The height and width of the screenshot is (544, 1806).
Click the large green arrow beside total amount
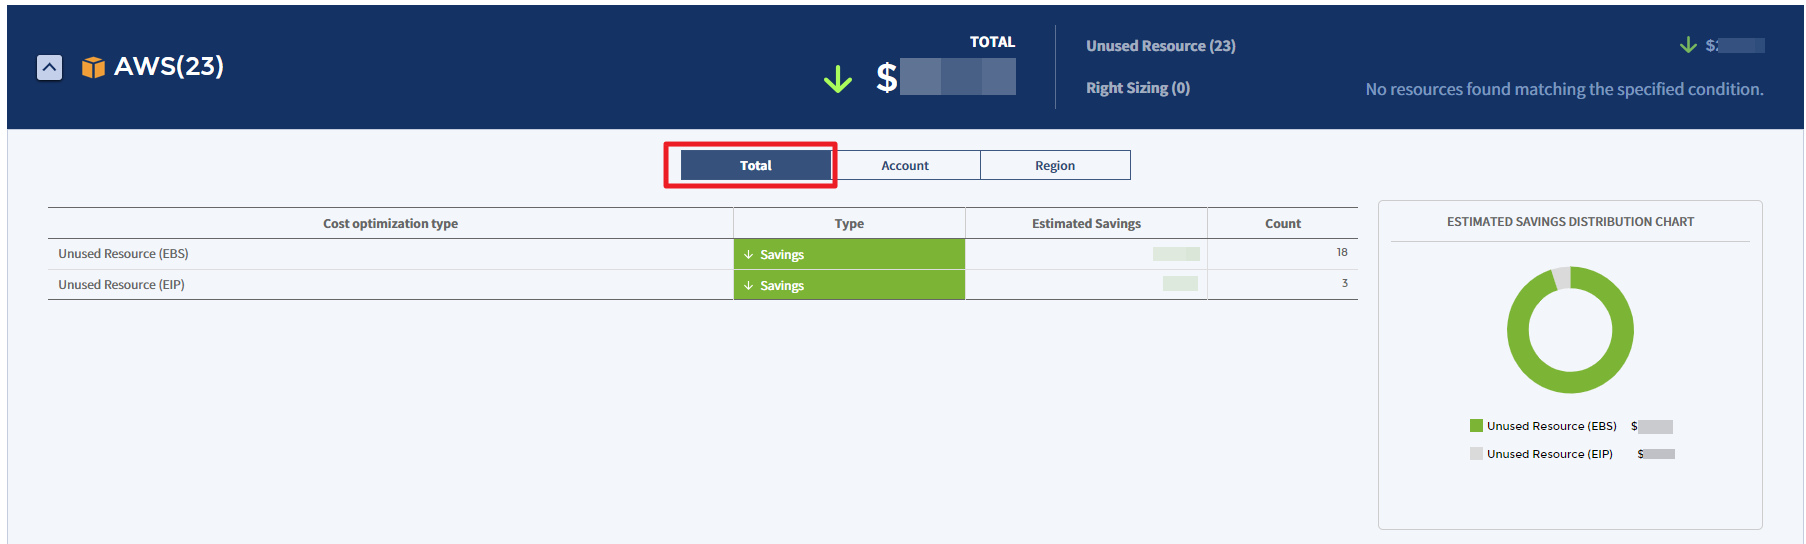pos(837,79)
